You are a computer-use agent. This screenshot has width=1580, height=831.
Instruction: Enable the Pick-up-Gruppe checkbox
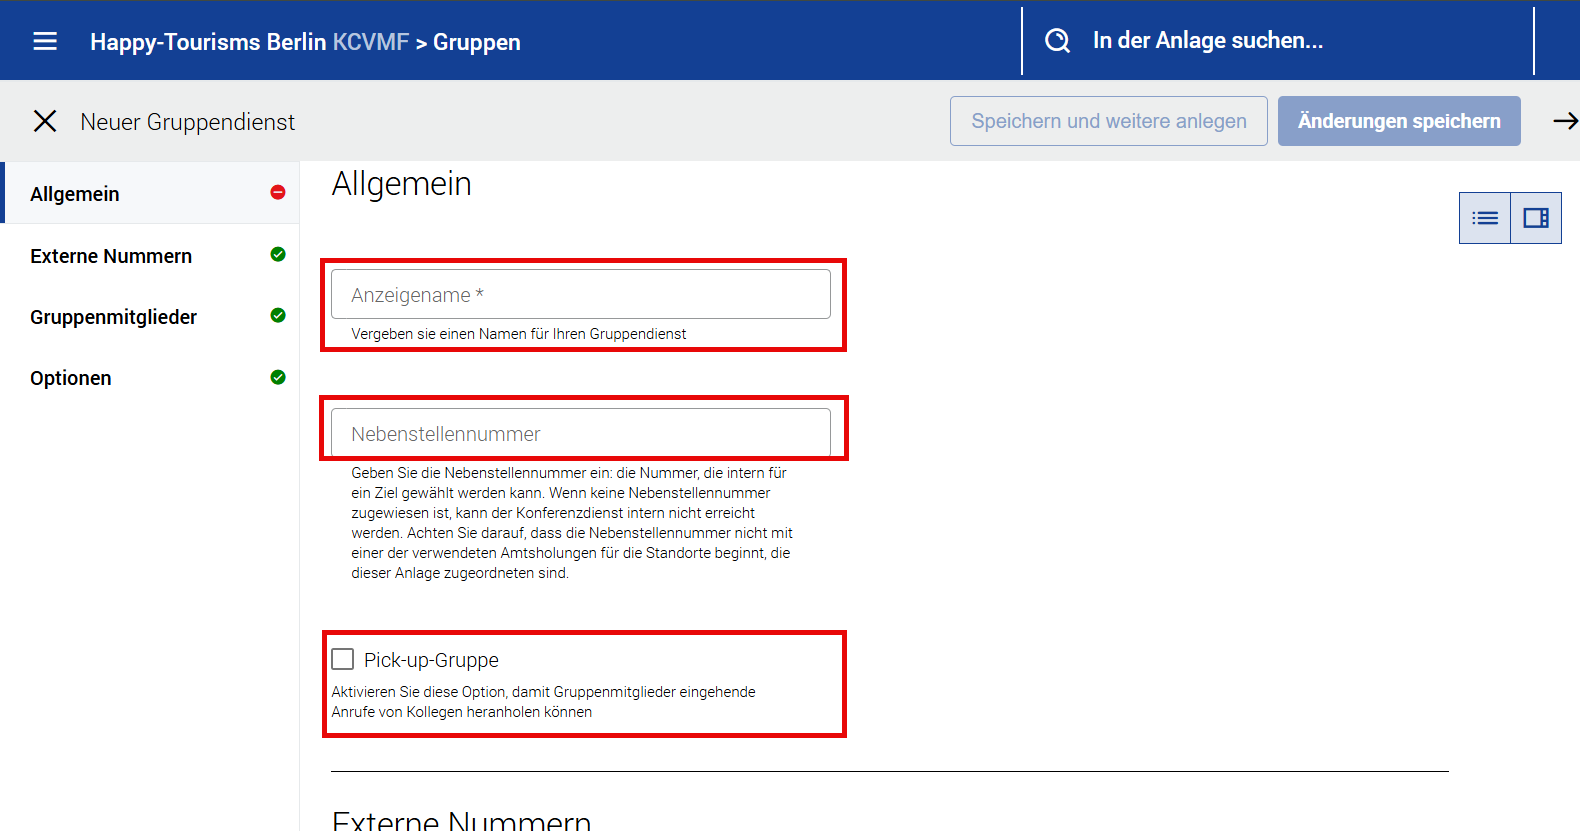click(343, 659)
